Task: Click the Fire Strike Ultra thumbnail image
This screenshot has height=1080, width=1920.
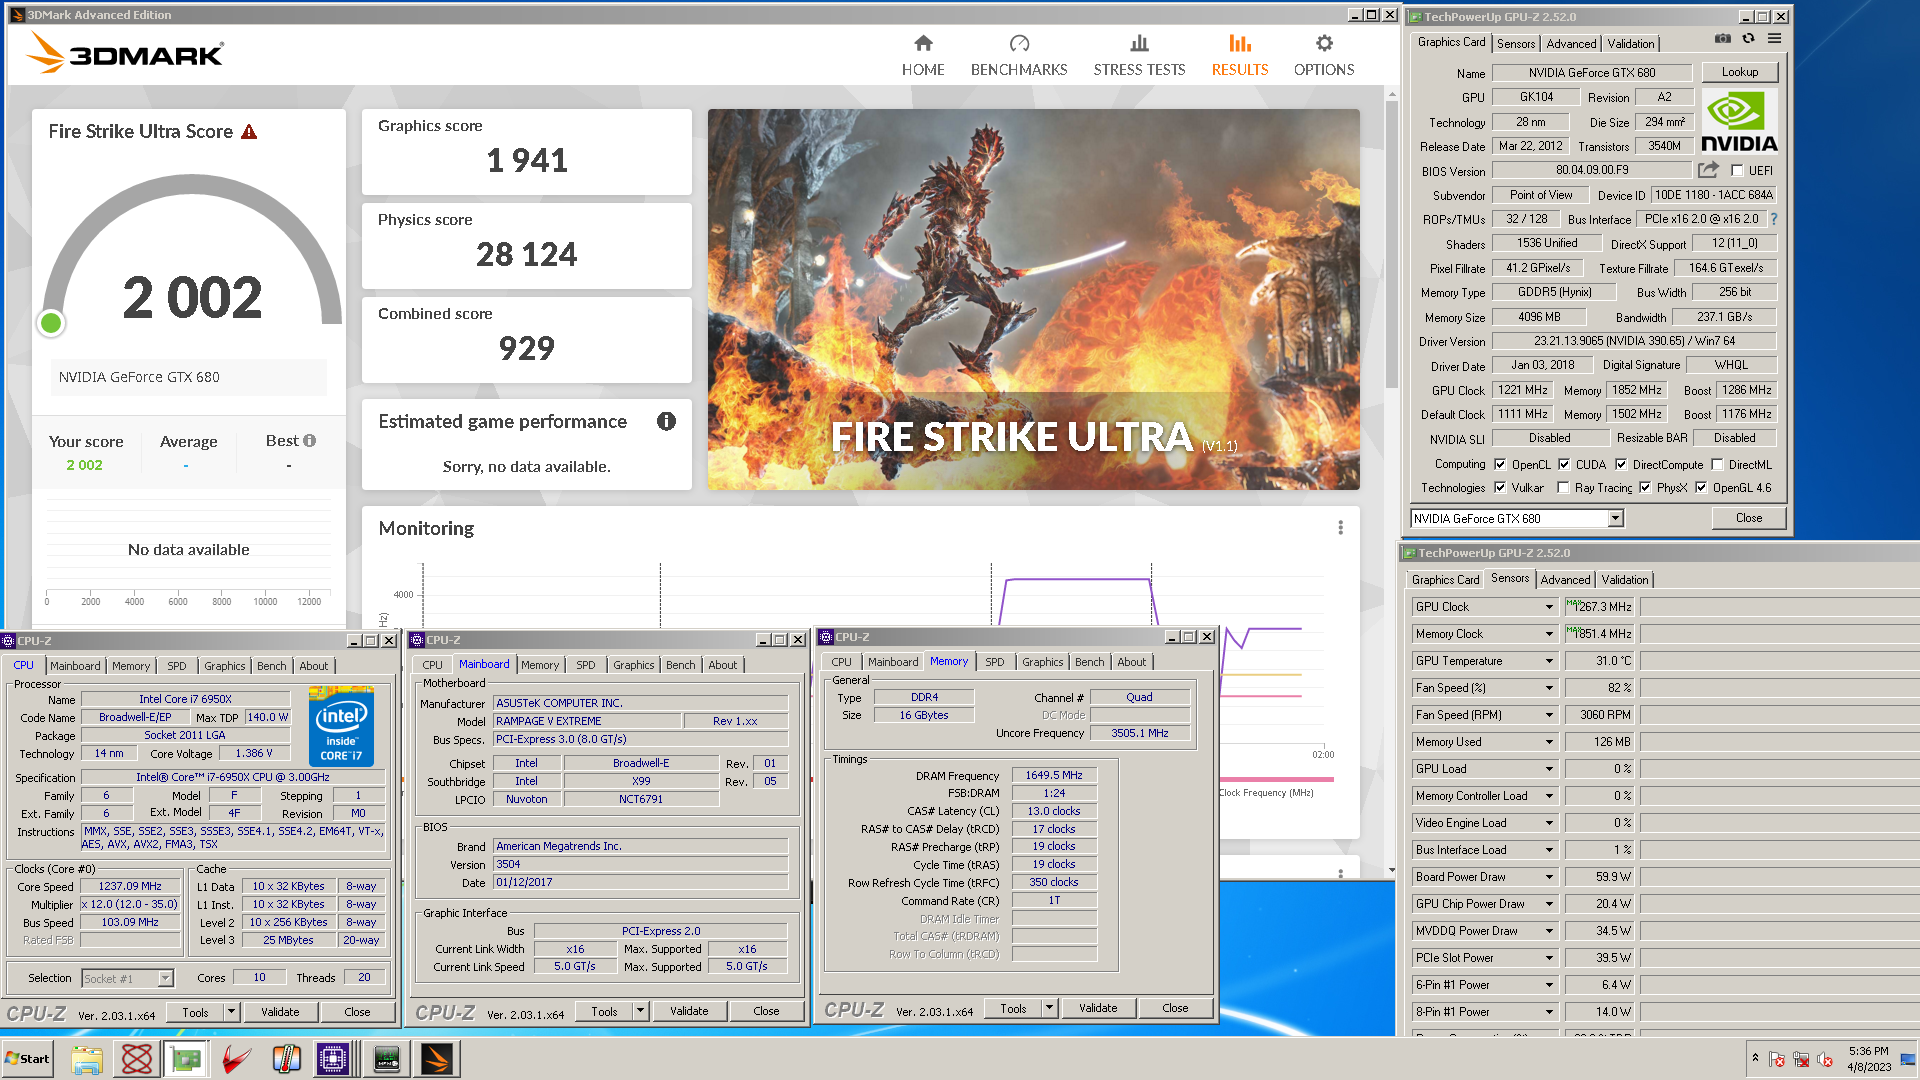Action: click(x=1033, y=299)
